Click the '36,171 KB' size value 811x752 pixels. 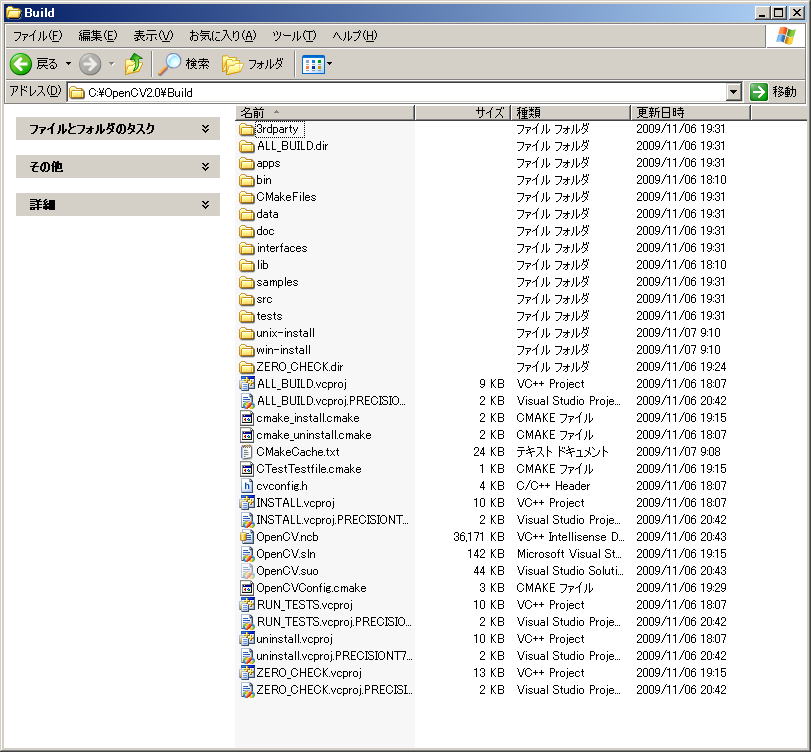(x=478, y=537)
